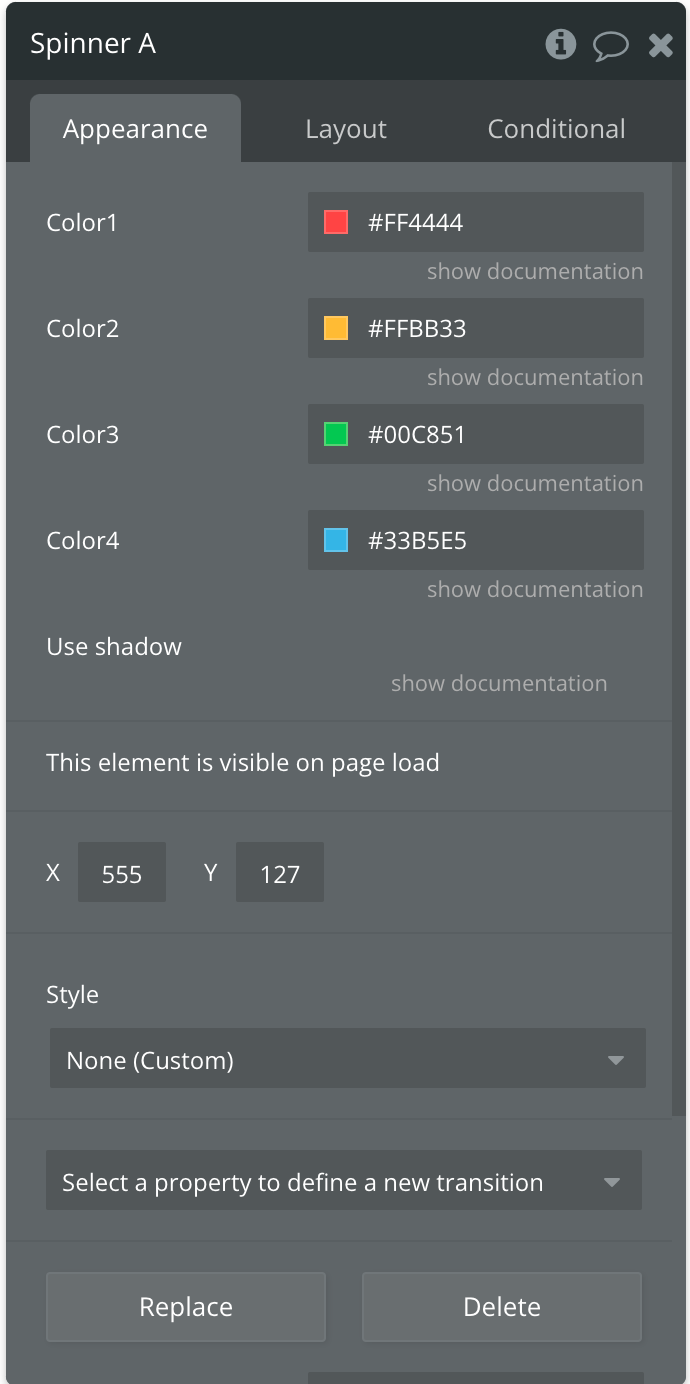Show documentation for Color2

(535, 377)
